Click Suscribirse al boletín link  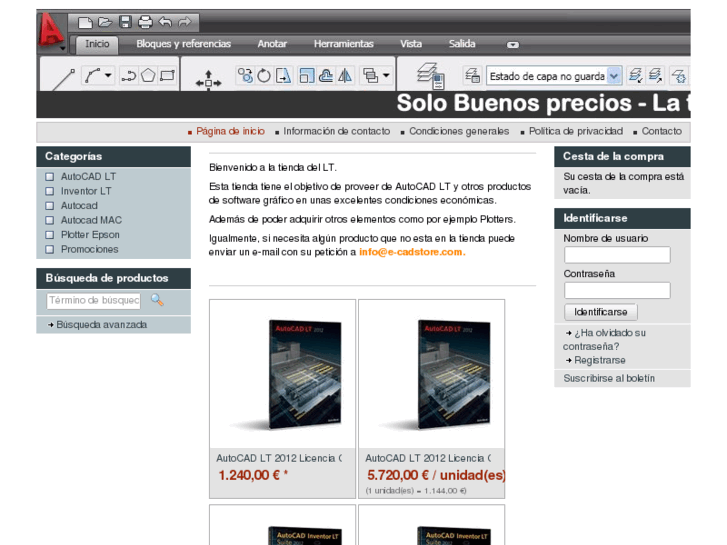click(x=609, y=378)
